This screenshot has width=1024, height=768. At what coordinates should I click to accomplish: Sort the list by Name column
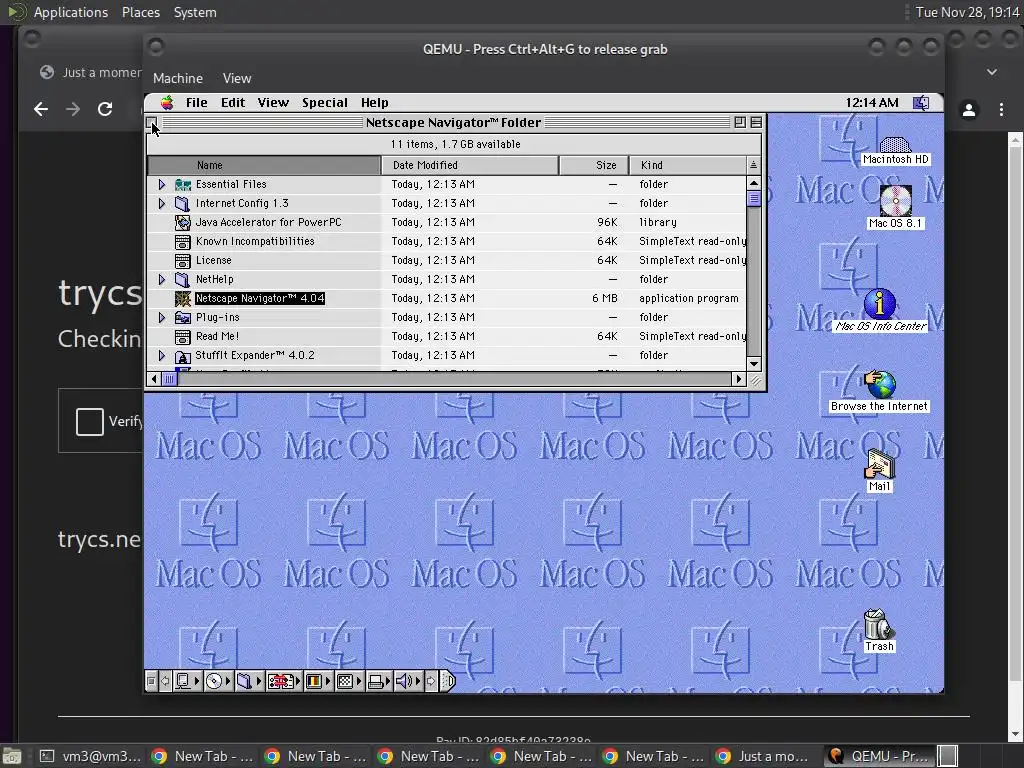point(264,165)
